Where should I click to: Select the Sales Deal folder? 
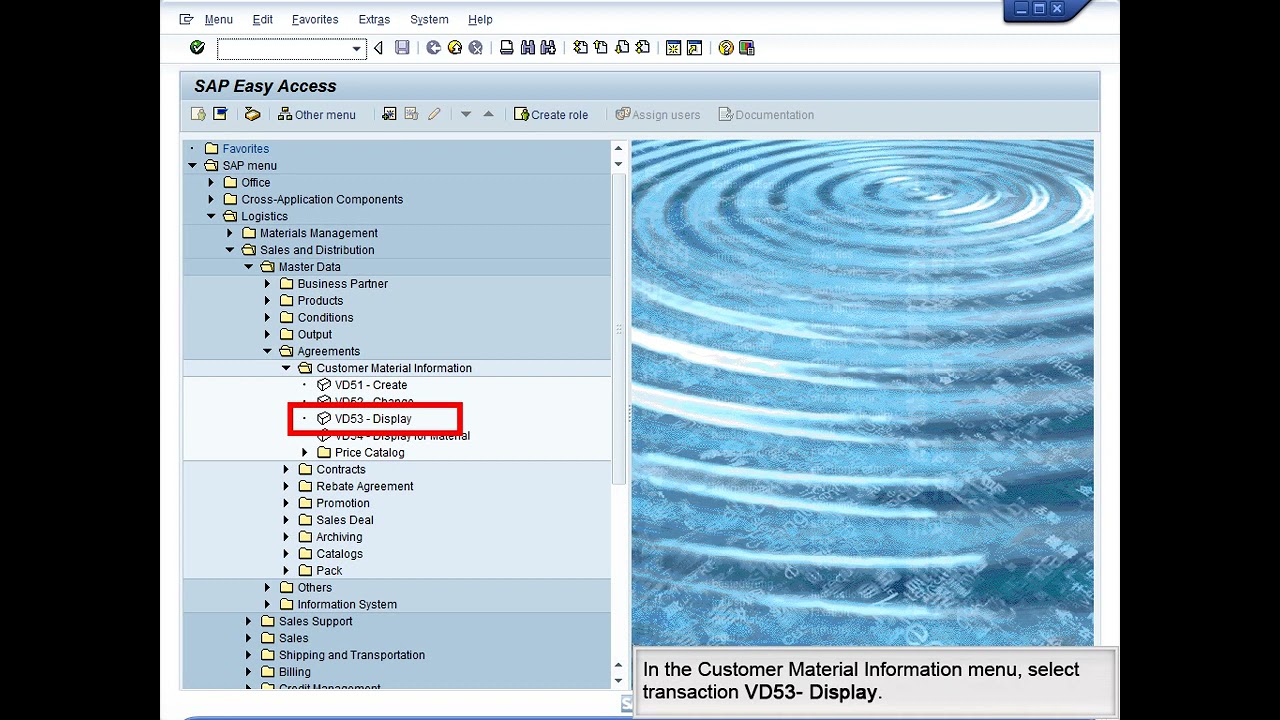(x=345, y=520)
